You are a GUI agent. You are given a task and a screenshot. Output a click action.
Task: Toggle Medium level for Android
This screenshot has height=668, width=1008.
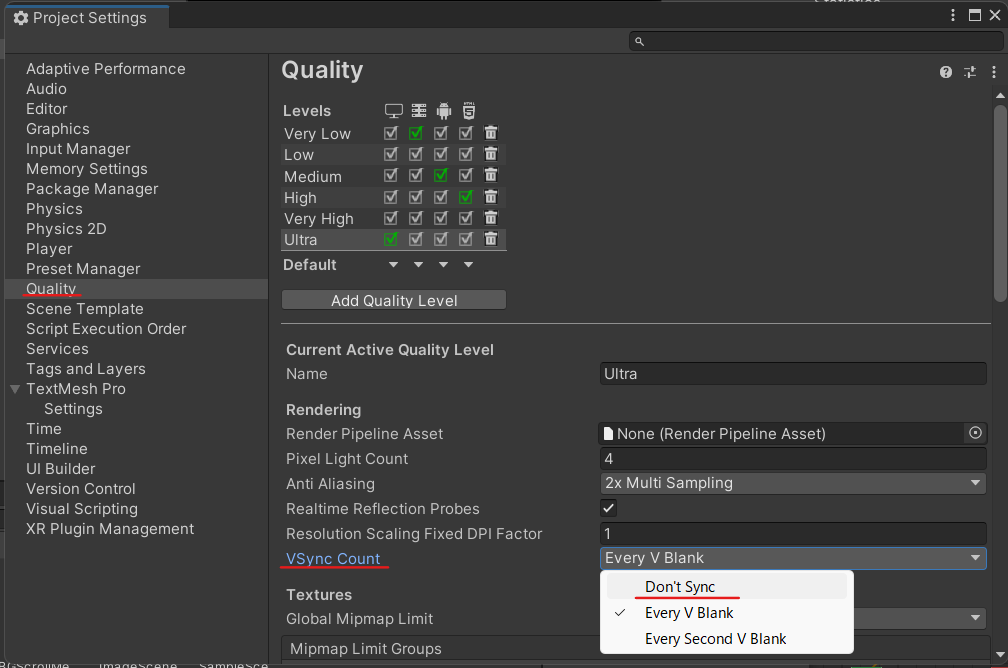pos(440,176)
